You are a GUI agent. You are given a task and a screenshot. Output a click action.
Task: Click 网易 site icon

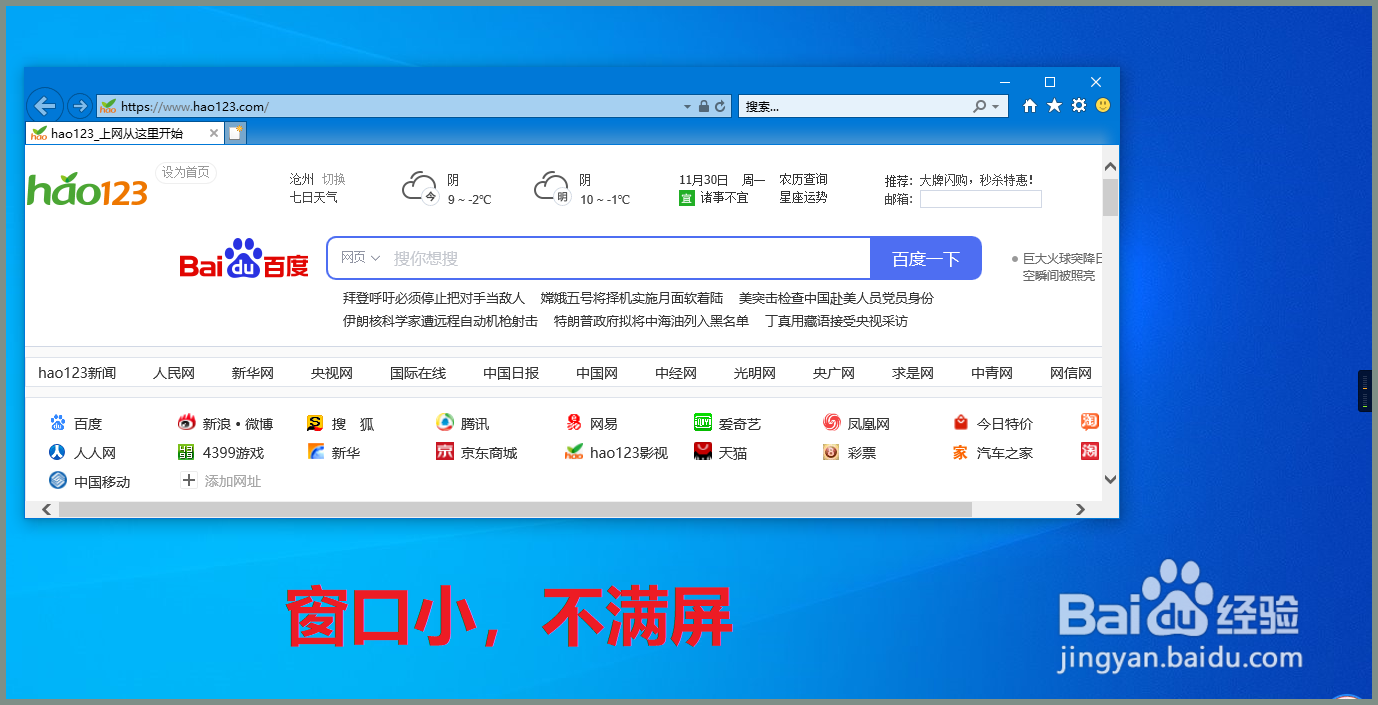pyautogui.click(x=574, y=423)
